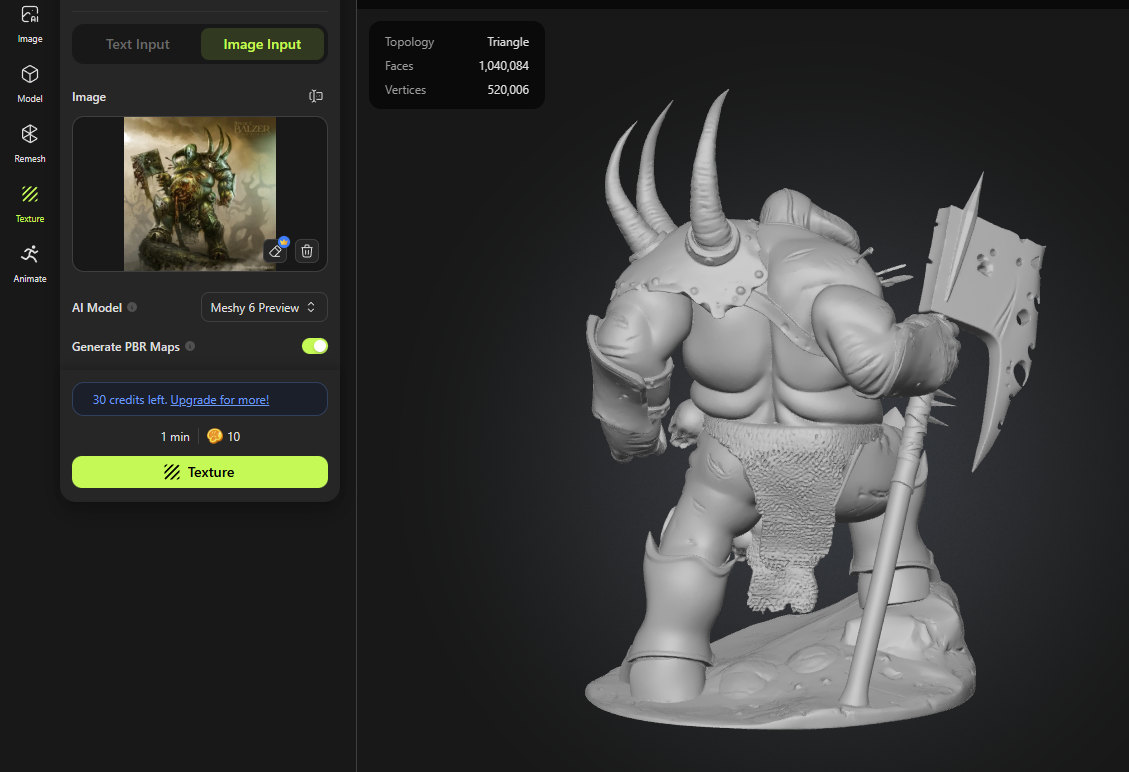The image size is (1129, 772).
Task: Click the 1,040,084 faces value
Action: (x=503, y=66)
